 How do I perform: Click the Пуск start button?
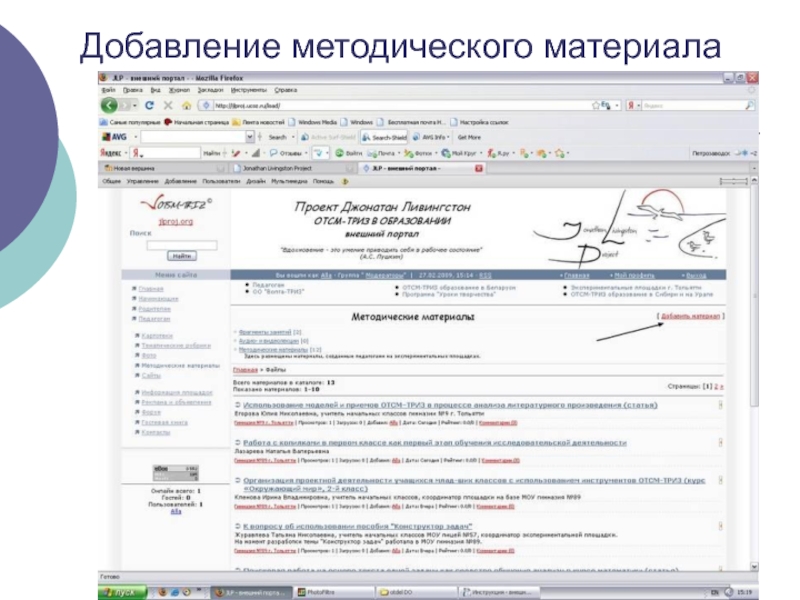pos(122,592)
